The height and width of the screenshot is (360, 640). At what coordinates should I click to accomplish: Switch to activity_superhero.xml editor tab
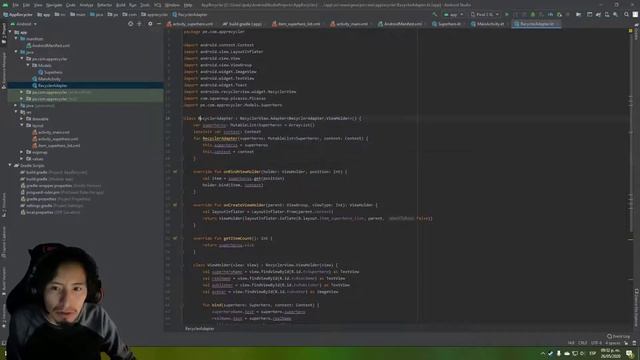190,24
